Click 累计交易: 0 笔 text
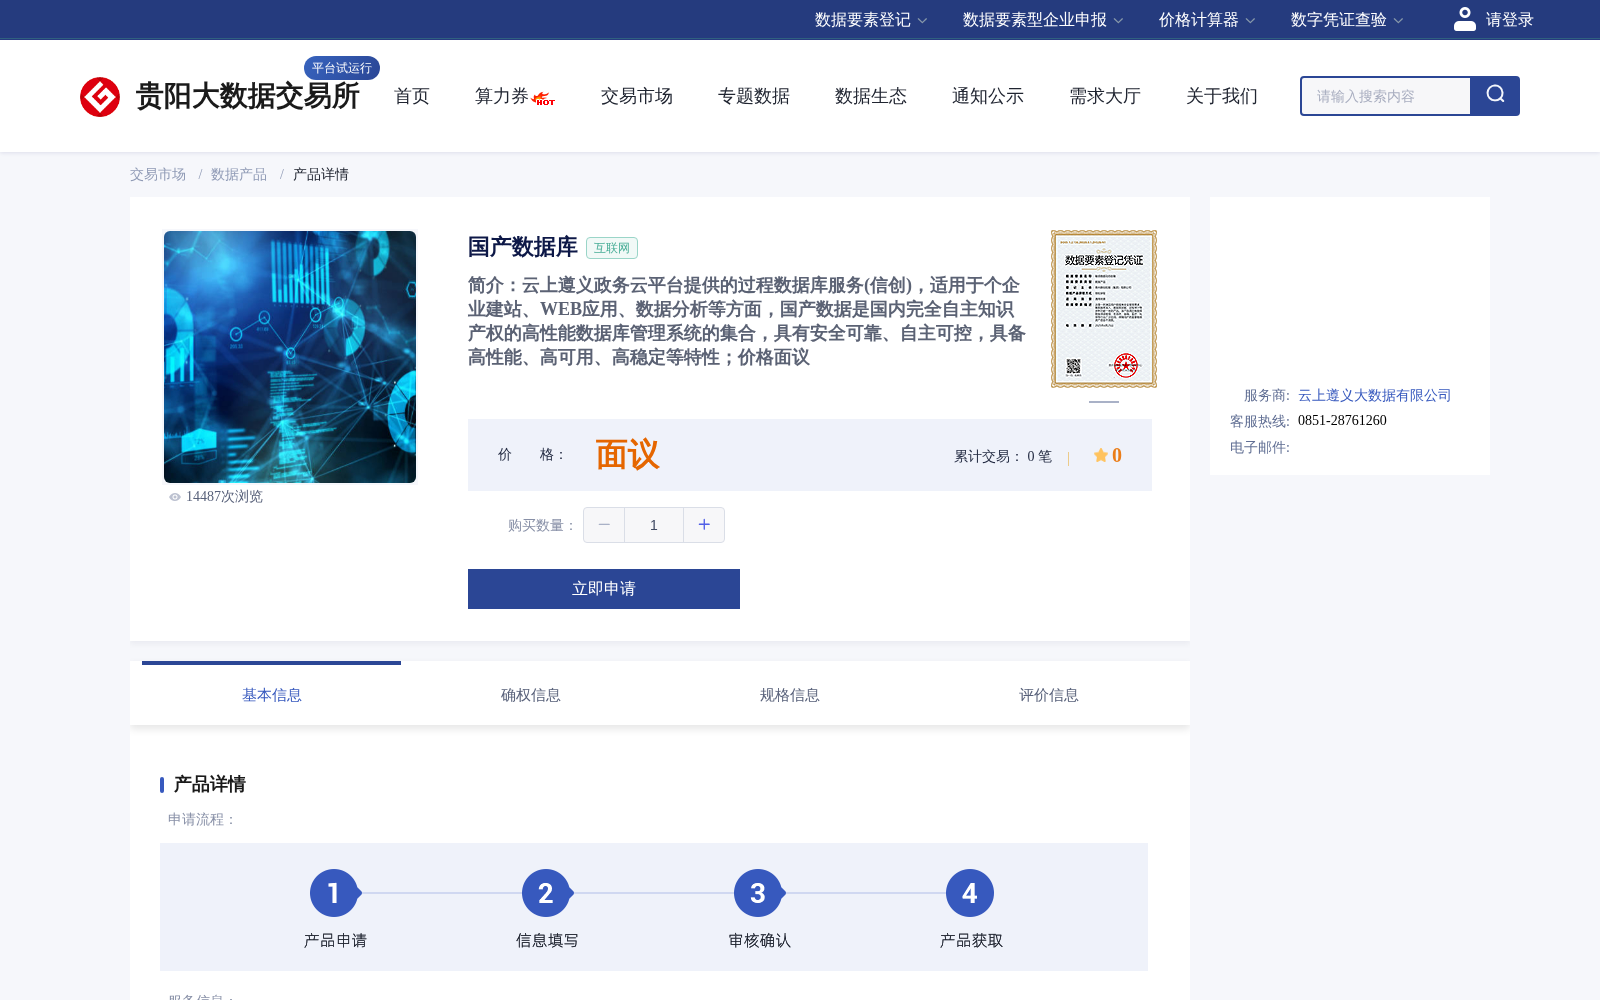The image size is (1600, 1000). point(1003,456)
